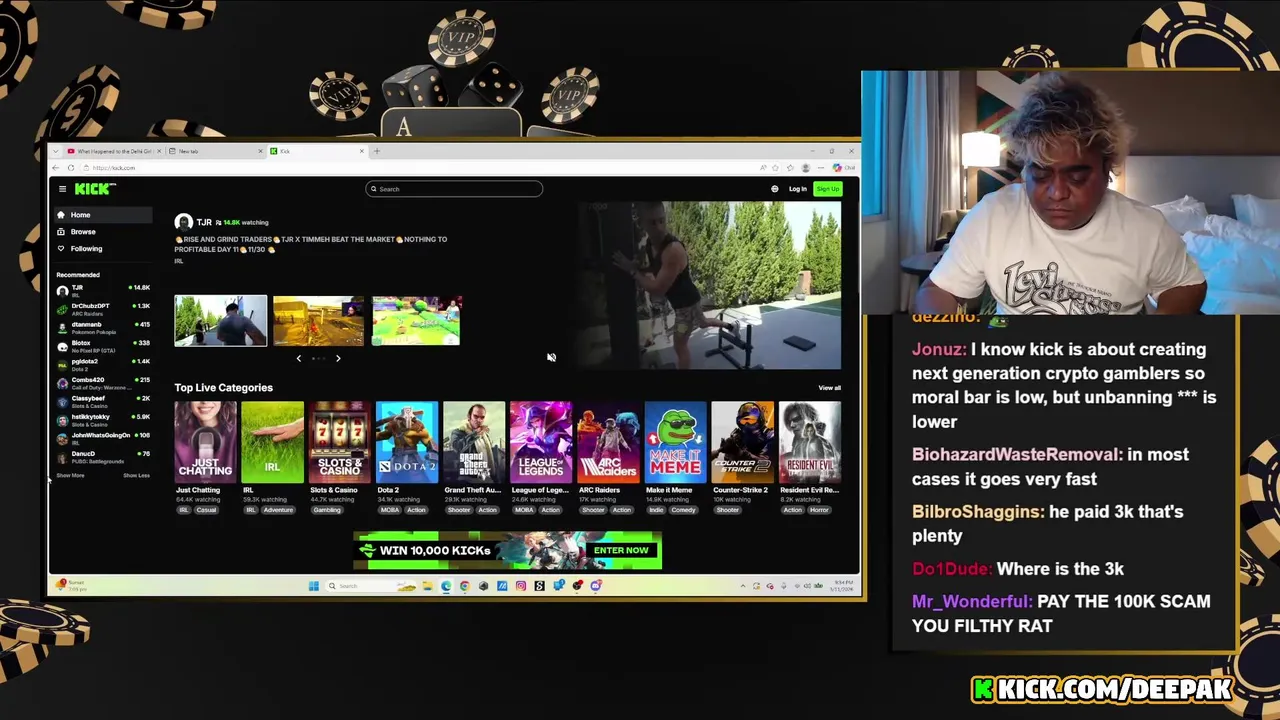Image resolution: width=1280 pixels, height=720 pixels.
Task: Open a new browser tab with plus
Action: click(376, 151)
